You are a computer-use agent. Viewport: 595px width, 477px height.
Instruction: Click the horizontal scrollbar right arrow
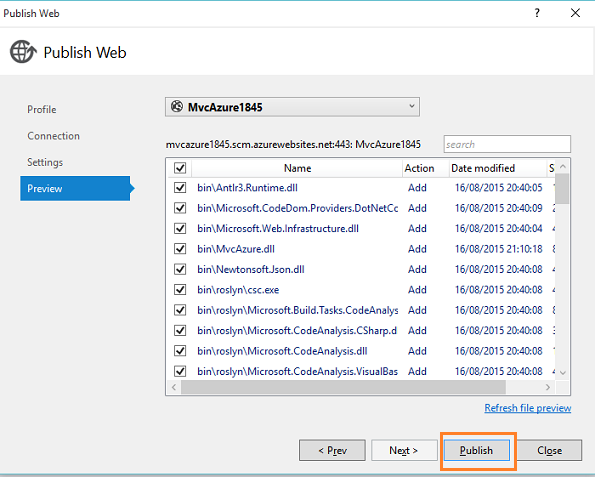[548, 387]
